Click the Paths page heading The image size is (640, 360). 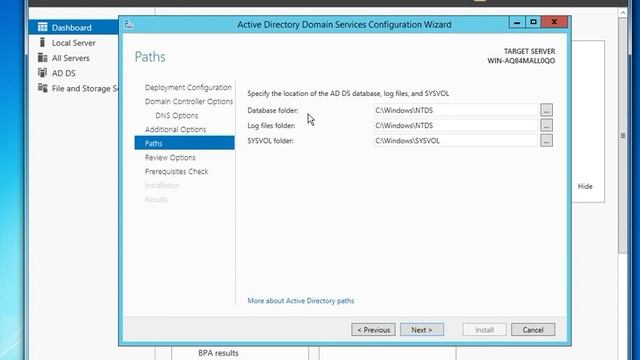150,57
